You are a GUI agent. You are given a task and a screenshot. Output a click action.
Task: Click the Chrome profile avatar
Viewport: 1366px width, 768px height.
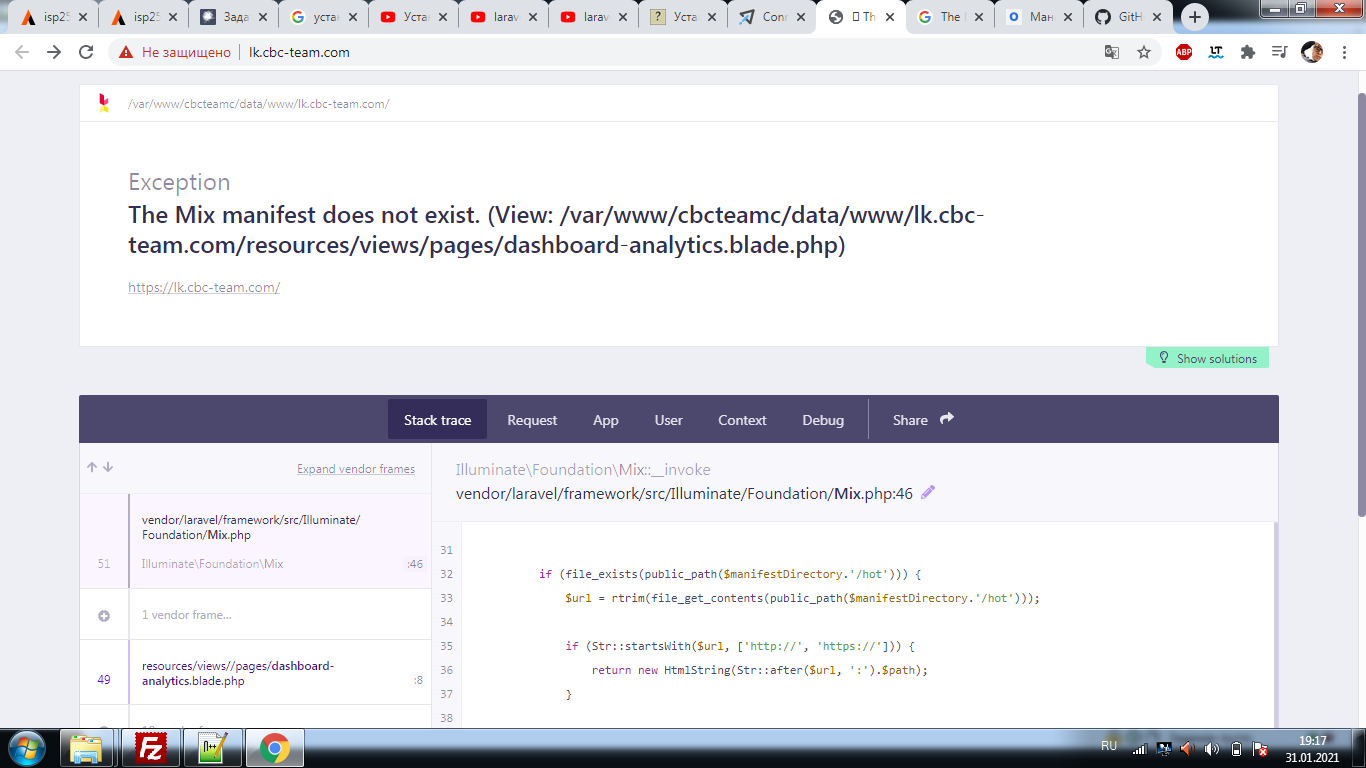(1311, 52)
